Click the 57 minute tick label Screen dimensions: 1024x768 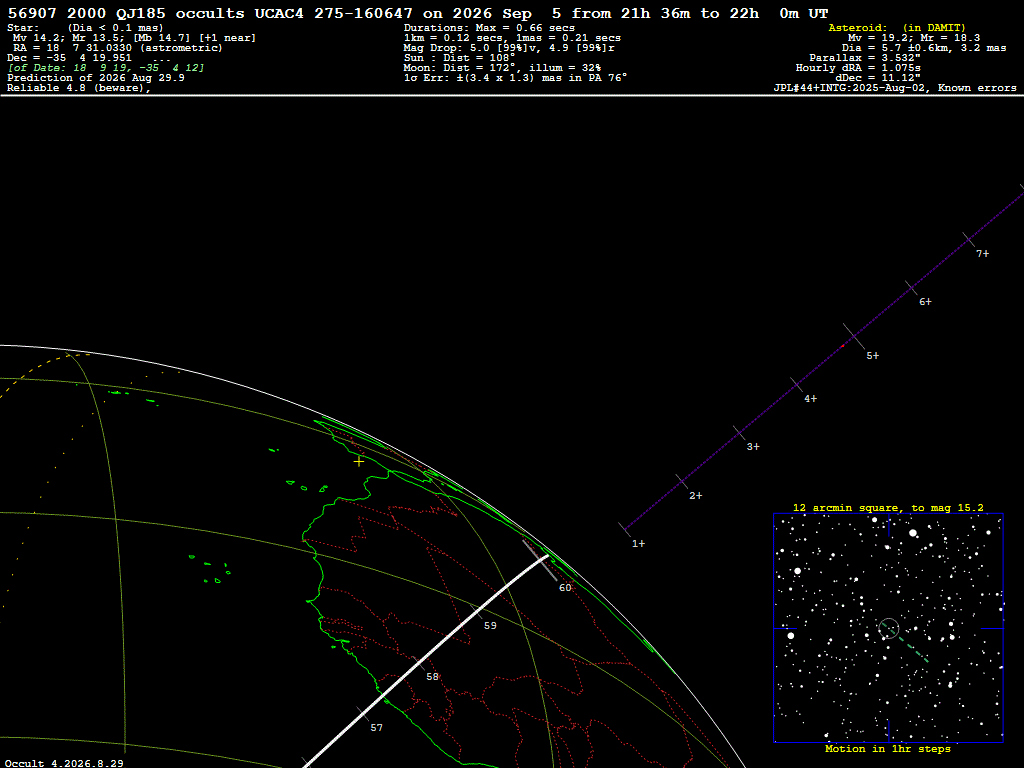pos(377,728)
